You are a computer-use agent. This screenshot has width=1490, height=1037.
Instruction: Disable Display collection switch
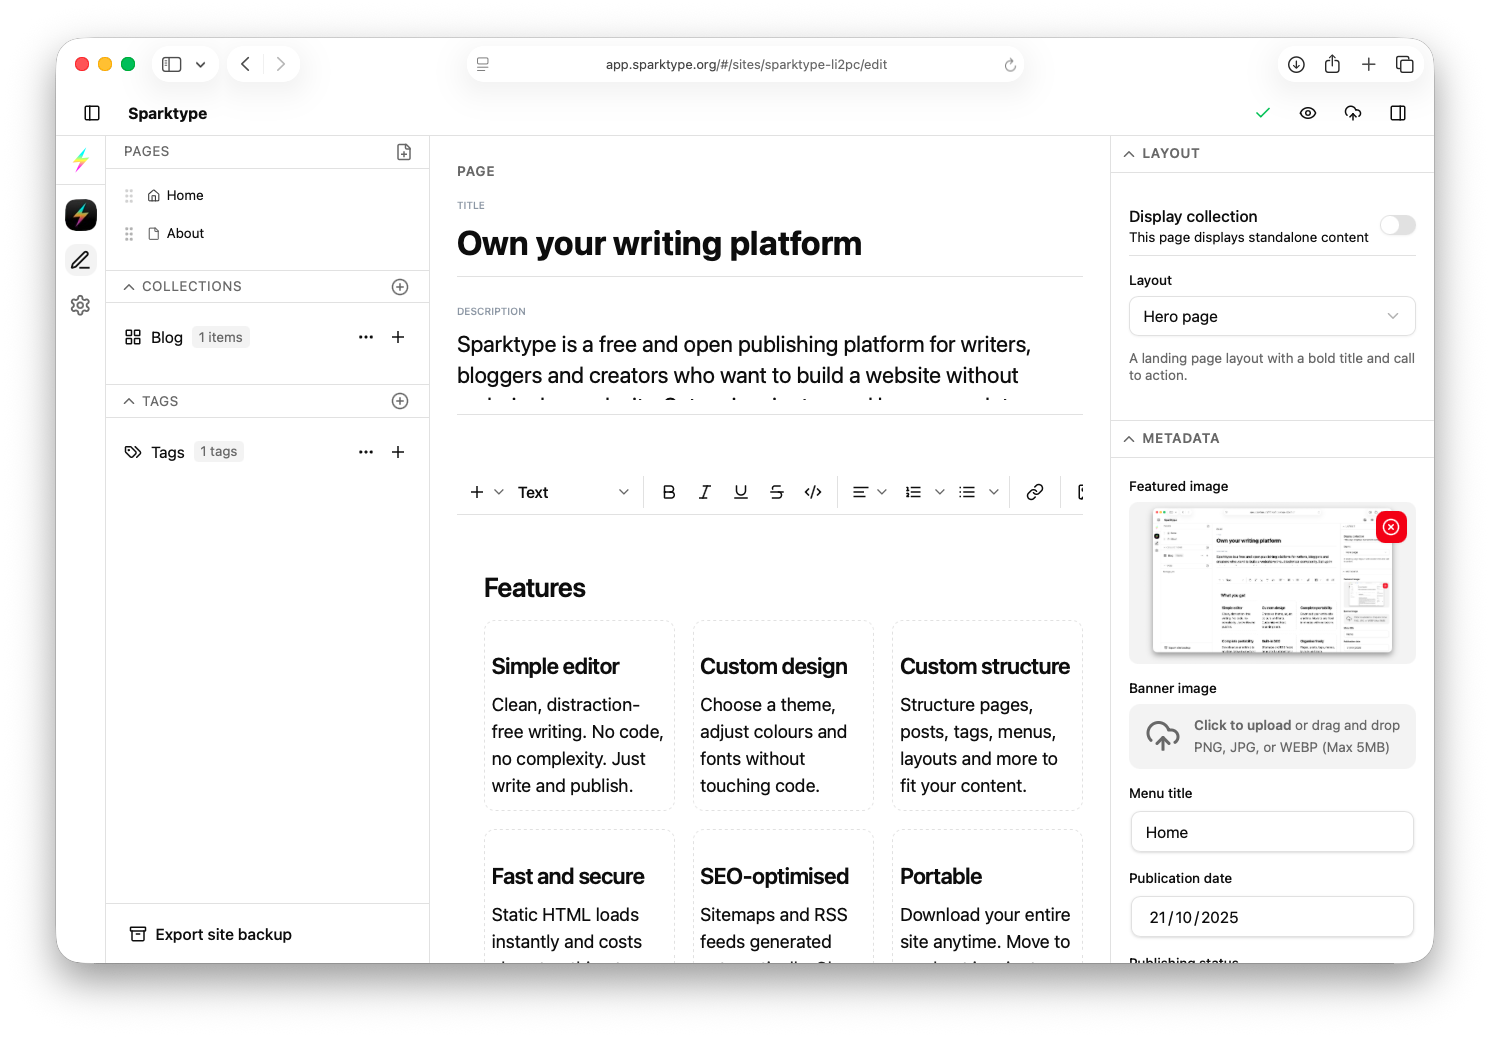(1397, 225)
